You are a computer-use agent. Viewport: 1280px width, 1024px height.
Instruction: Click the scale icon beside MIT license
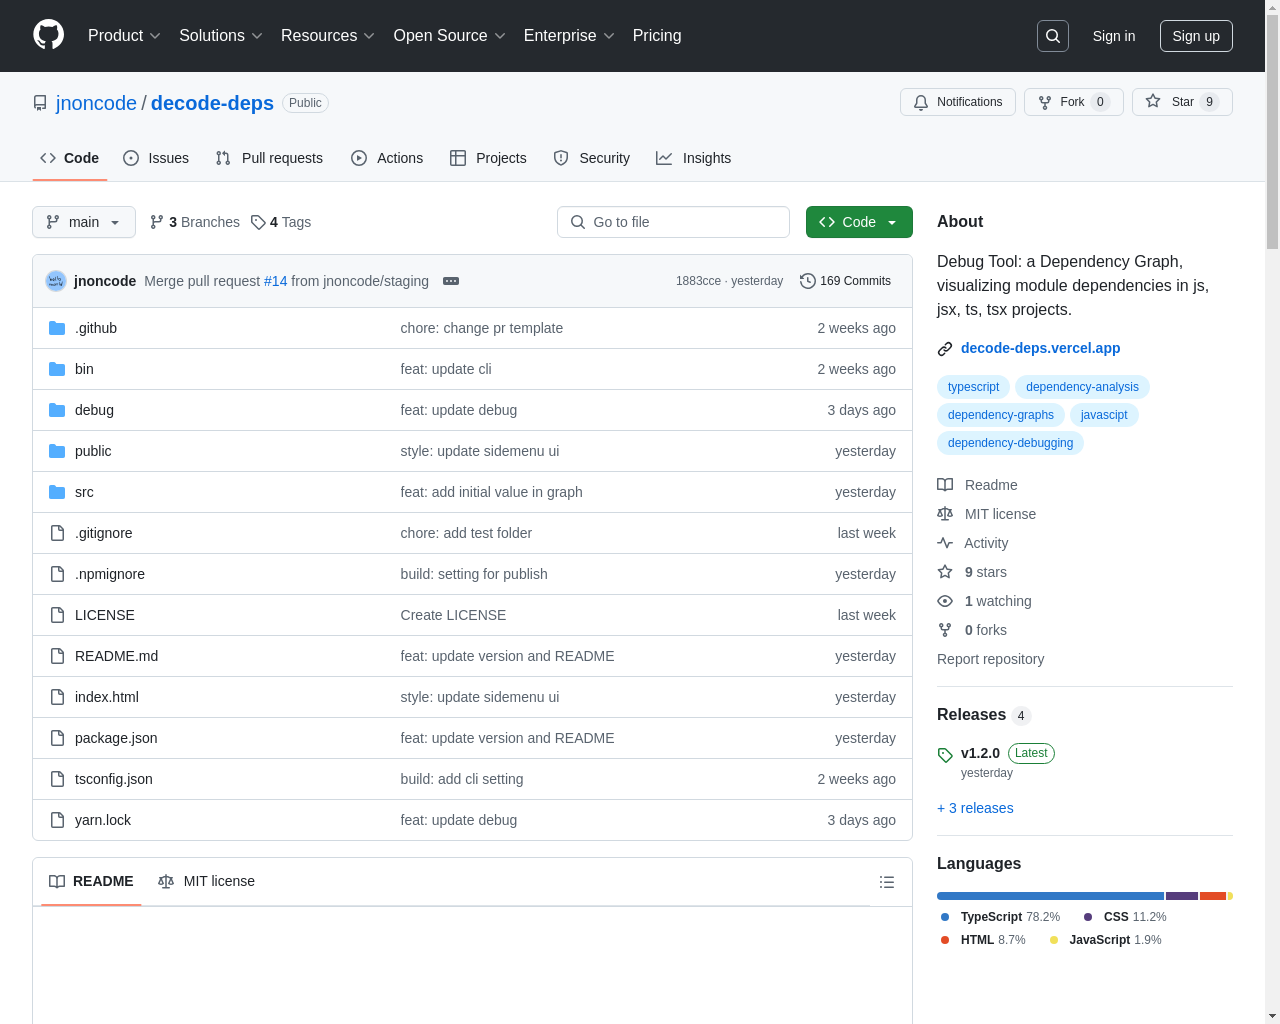[x=945, y=514]
